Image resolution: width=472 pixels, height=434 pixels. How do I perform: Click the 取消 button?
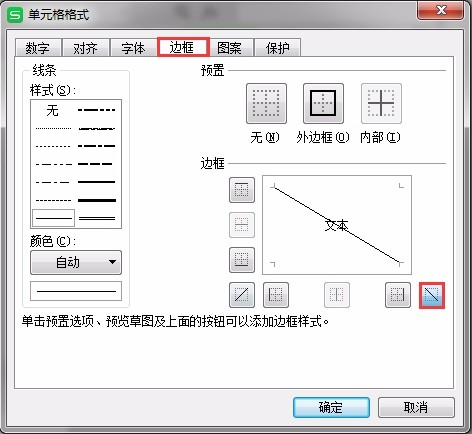point(416,408)
